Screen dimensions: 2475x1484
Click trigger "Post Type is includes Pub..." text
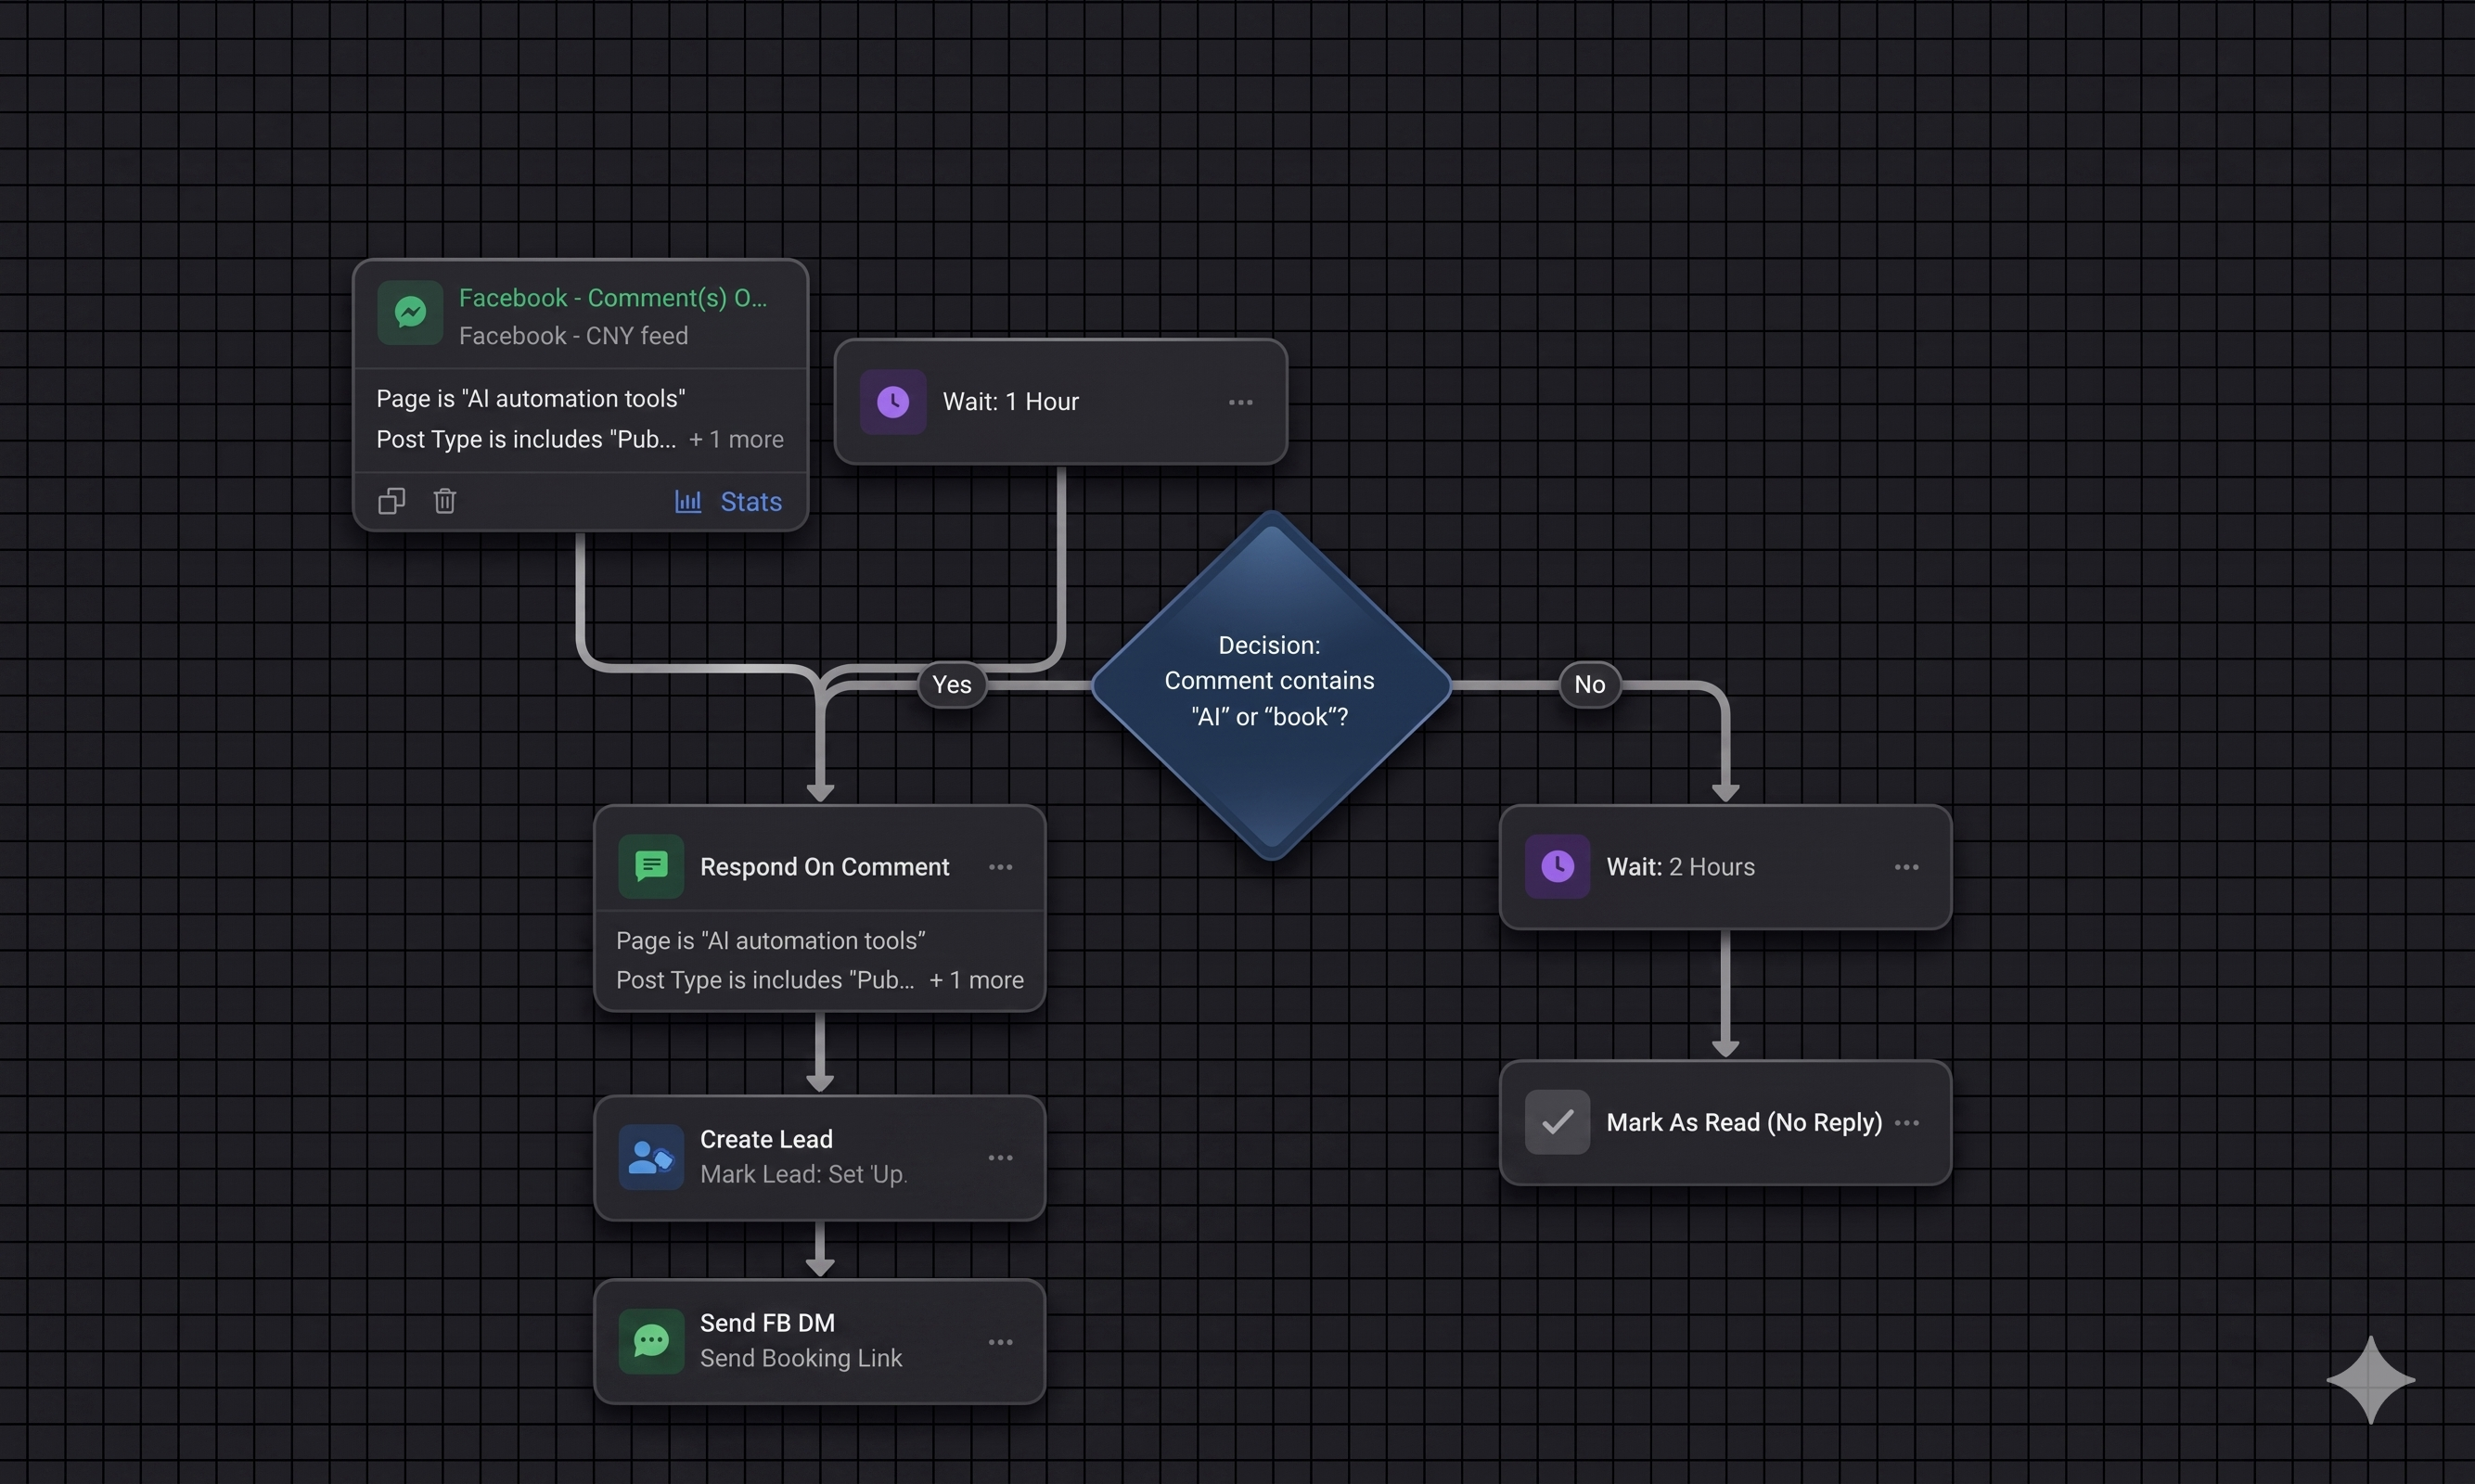pos(526,439)
